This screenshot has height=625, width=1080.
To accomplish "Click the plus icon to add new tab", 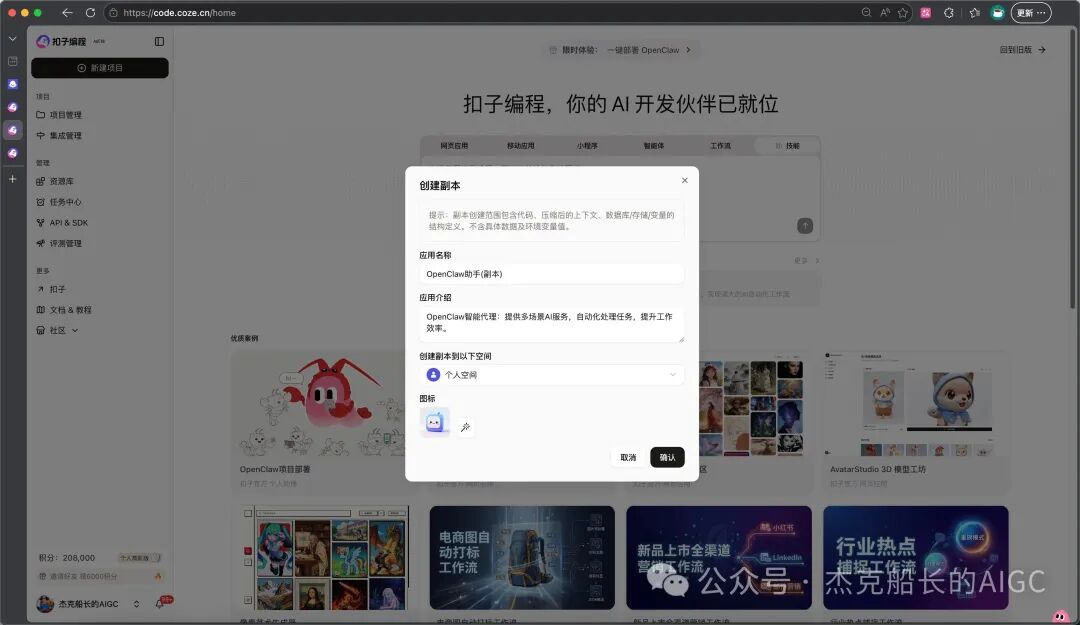I will point(12,179).
